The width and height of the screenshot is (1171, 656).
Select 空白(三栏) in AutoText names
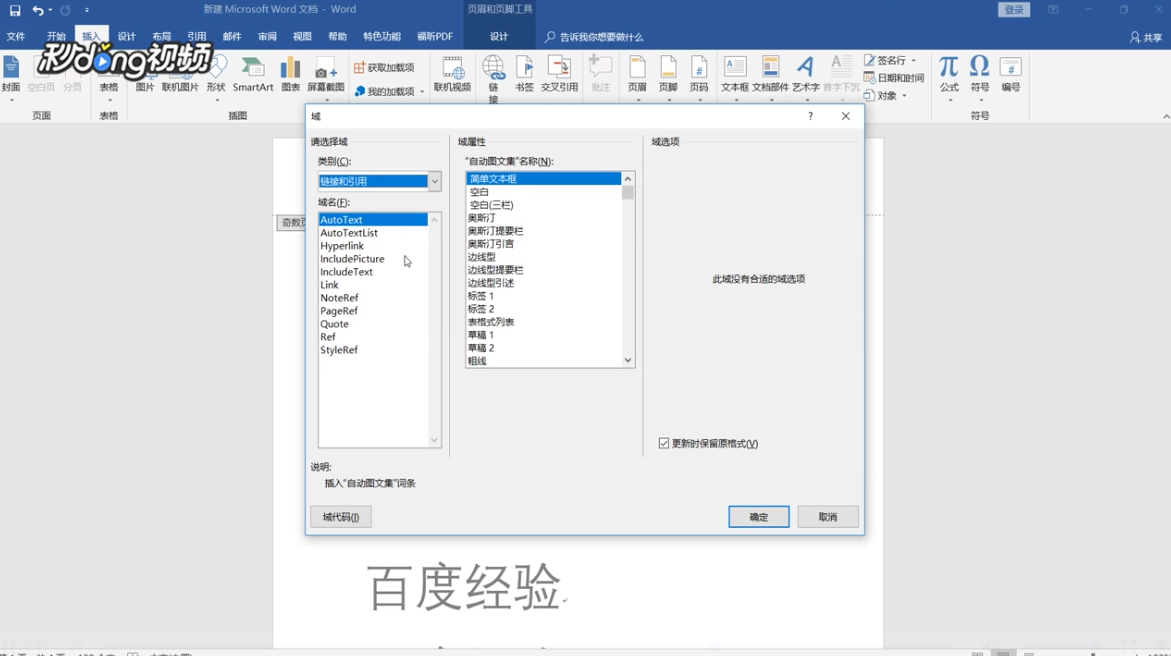(x=544, y=205)
